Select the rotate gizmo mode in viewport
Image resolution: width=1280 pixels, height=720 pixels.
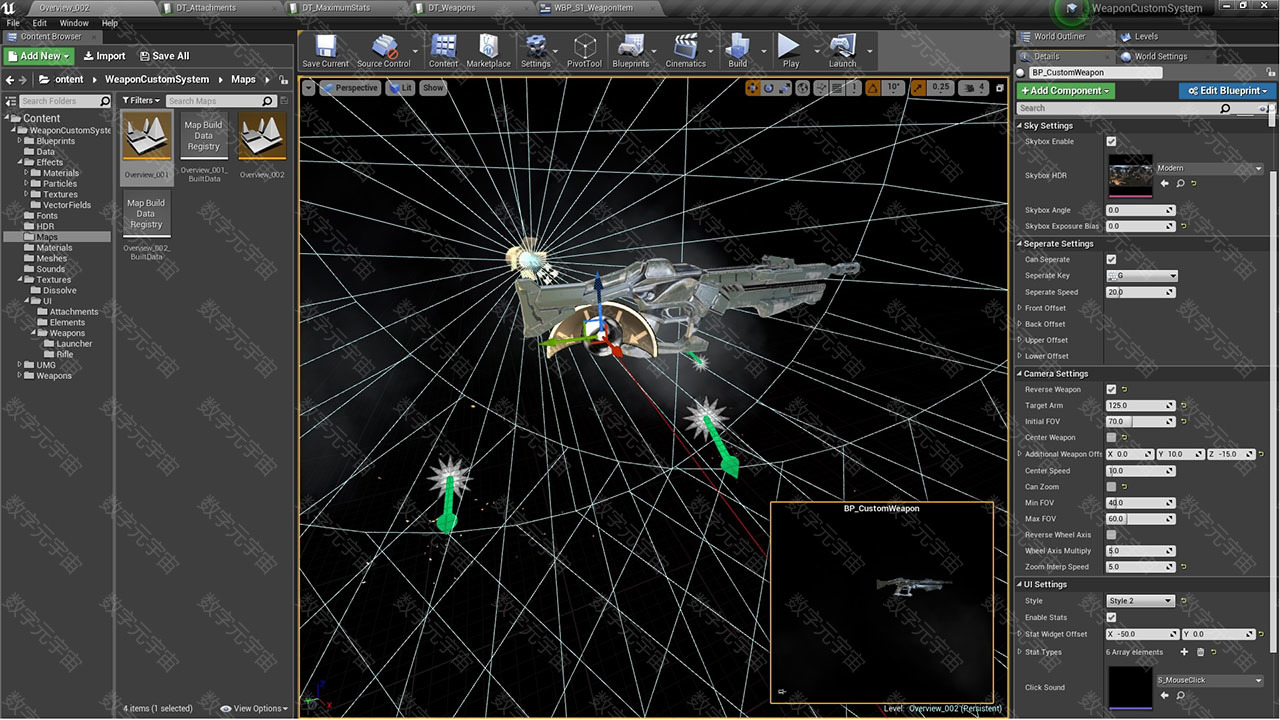pos(768,88)
